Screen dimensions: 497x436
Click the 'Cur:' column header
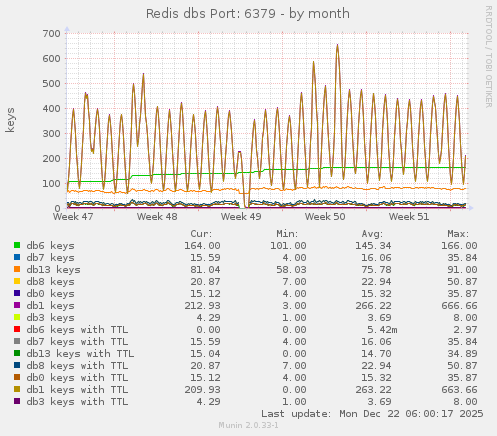click(201, 234)
